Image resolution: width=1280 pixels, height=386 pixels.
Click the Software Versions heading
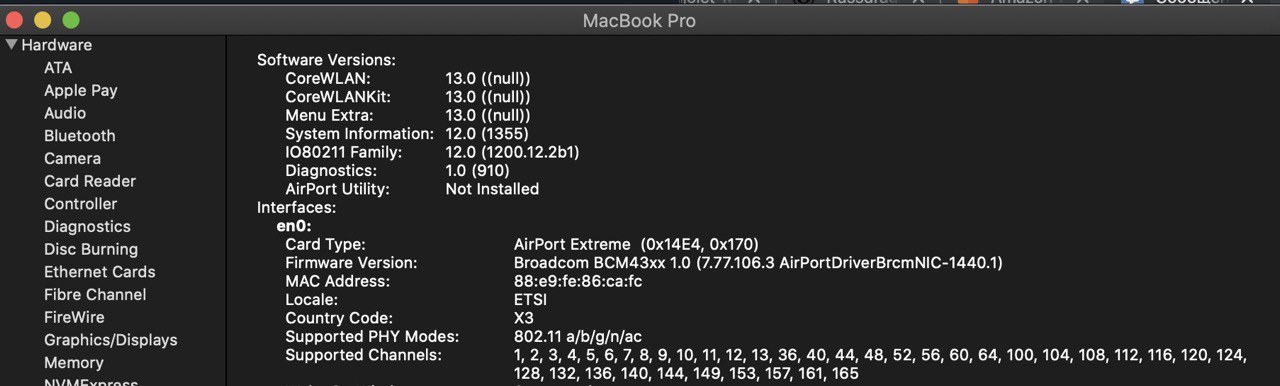[327, 60]
